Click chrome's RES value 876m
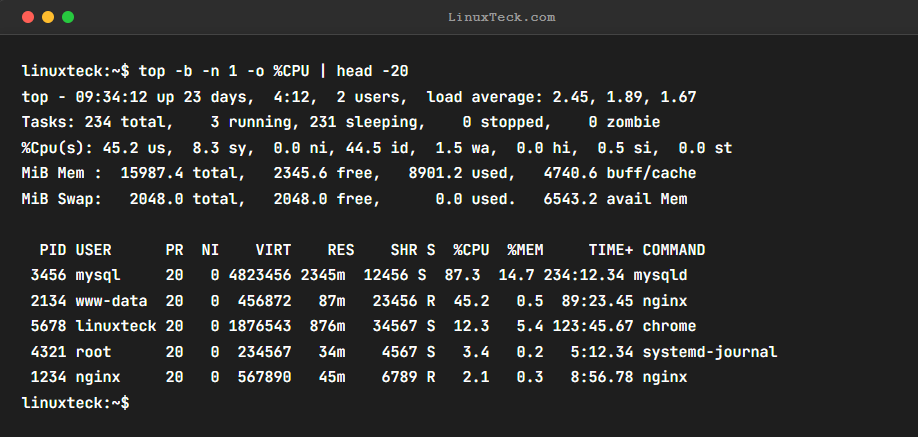This screenshot has width=918, height=437. tap(327, 326)
